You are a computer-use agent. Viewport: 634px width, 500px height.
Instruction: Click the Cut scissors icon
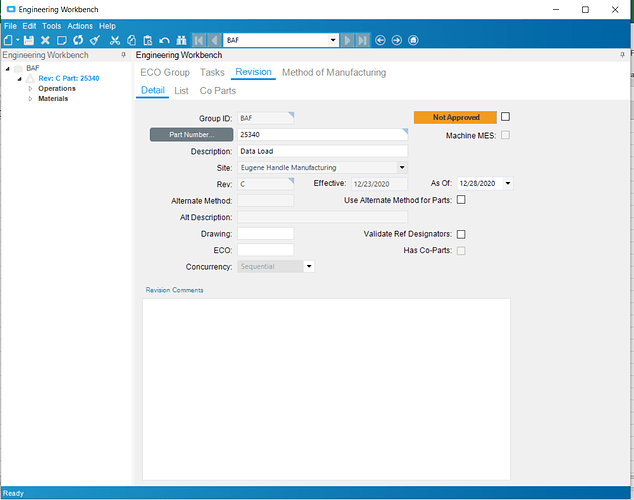point(115,40)
